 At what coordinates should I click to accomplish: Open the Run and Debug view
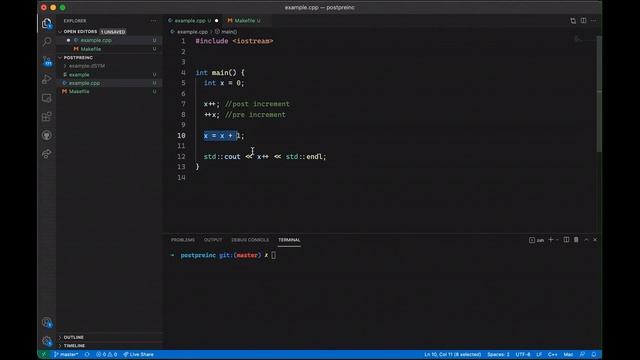point(47,79)
